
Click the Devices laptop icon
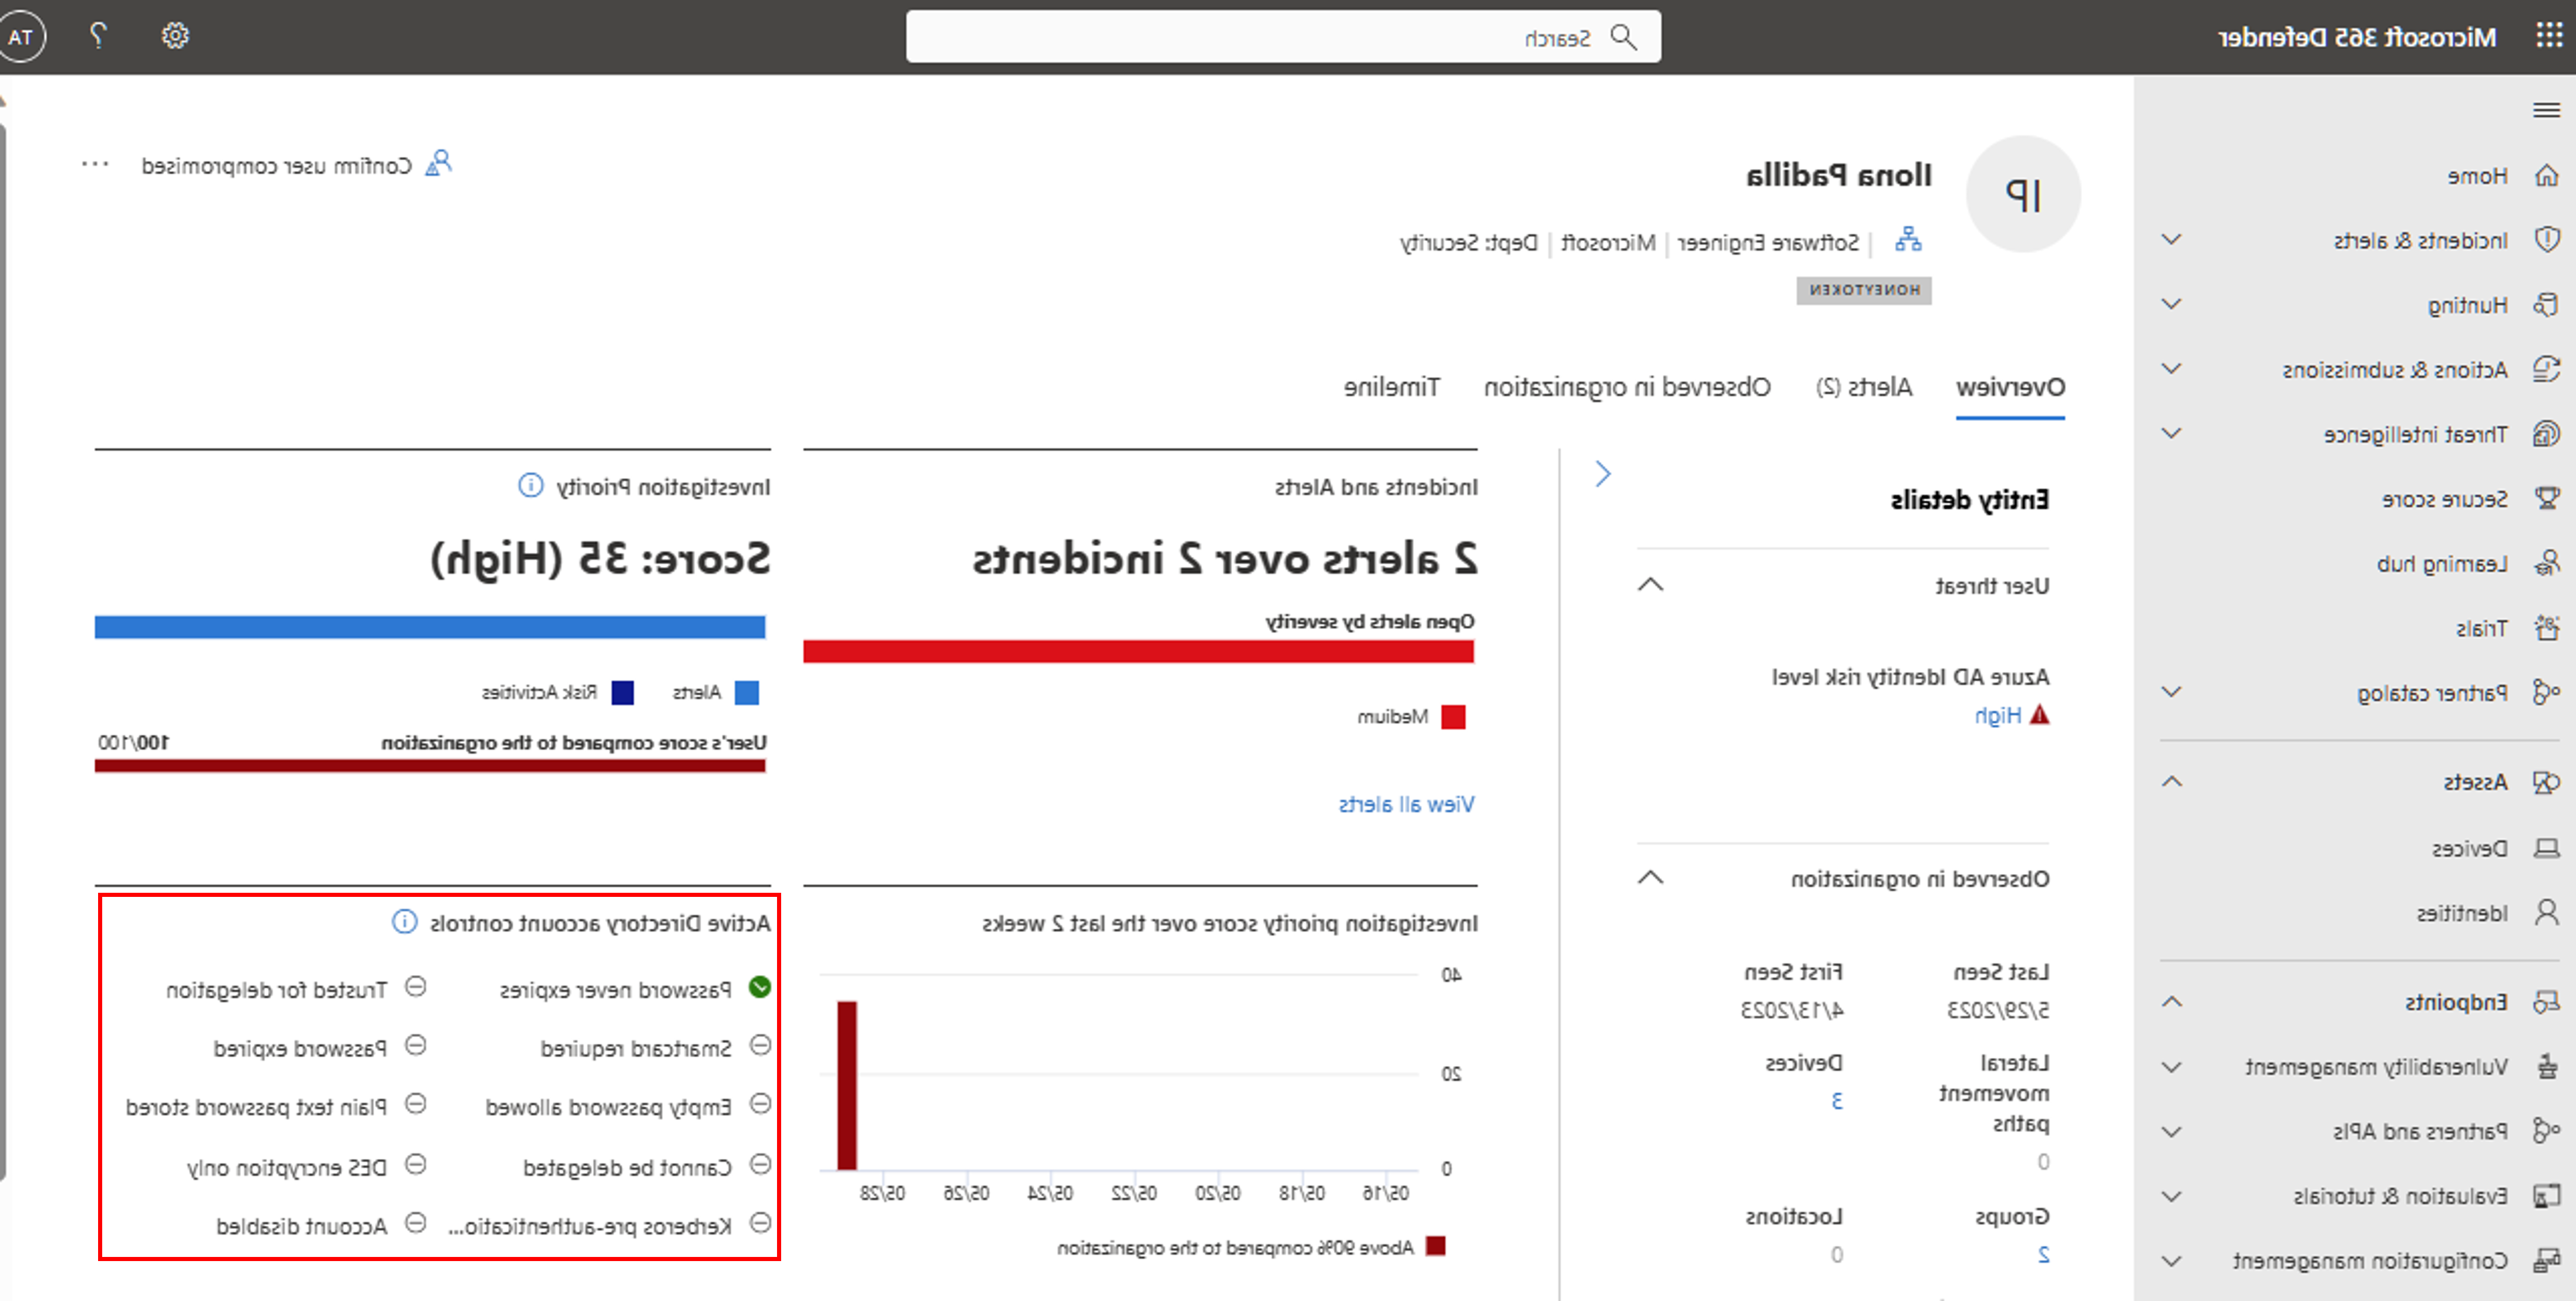point(2547,849)
